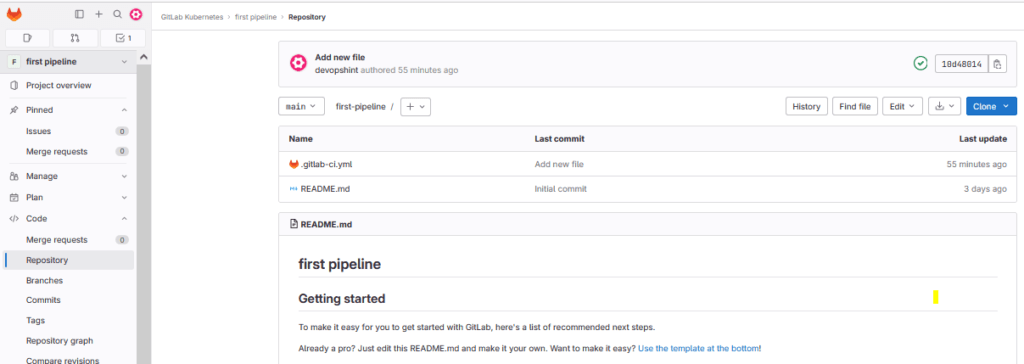This screenshot has height=364, width=1024.
Task: Click 'Use the template at the bottom' link
Action: [x=698, y=348]
